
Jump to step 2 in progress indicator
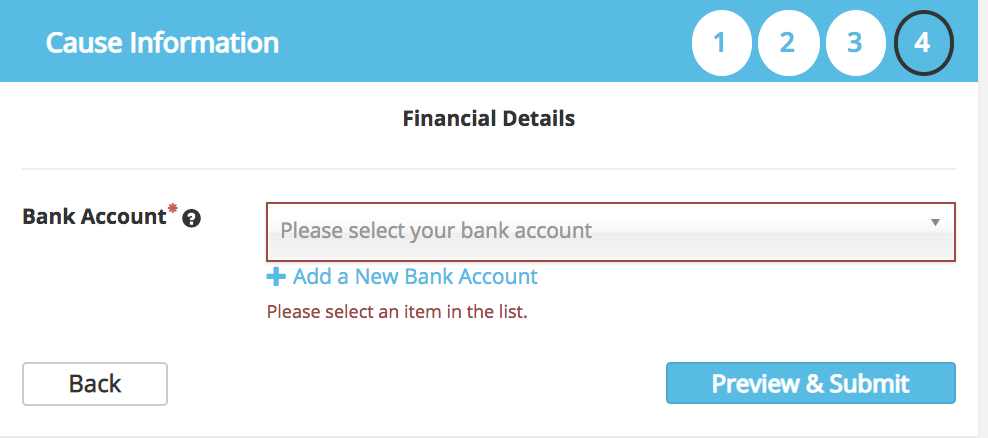(787, 43)
